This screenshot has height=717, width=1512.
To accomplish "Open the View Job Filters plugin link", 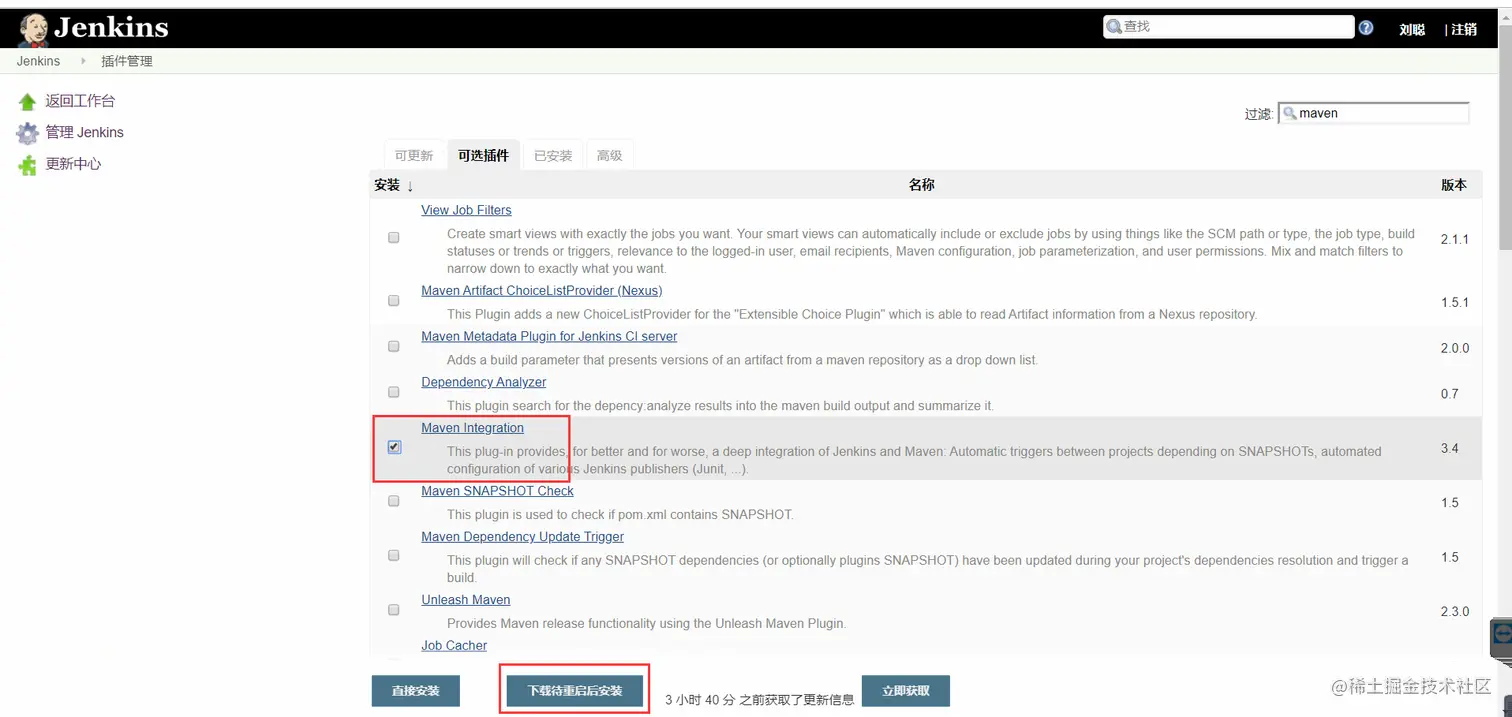I will 466,210.
